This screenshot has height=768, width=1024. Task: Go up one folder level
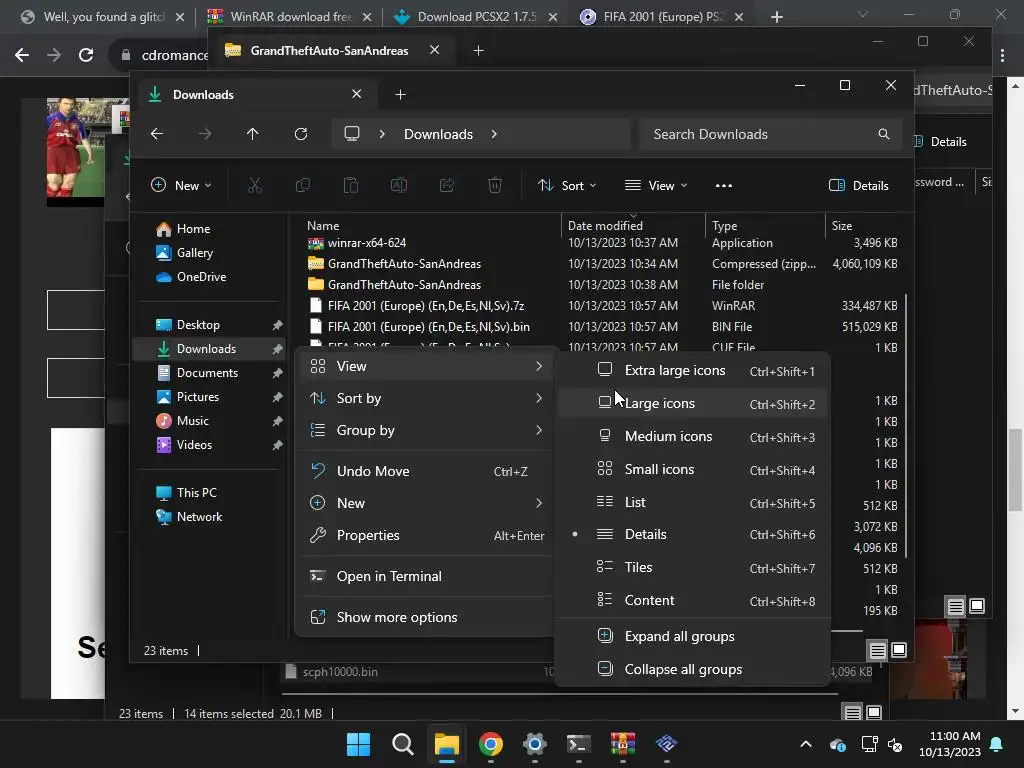(x=253, y=134)
